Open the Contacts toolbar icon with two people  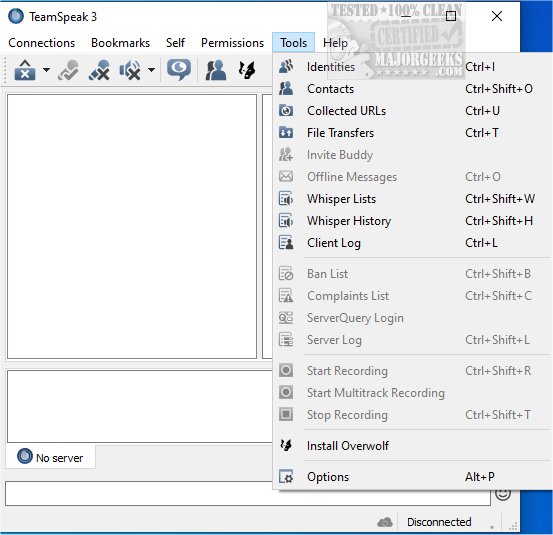[215, 70]
